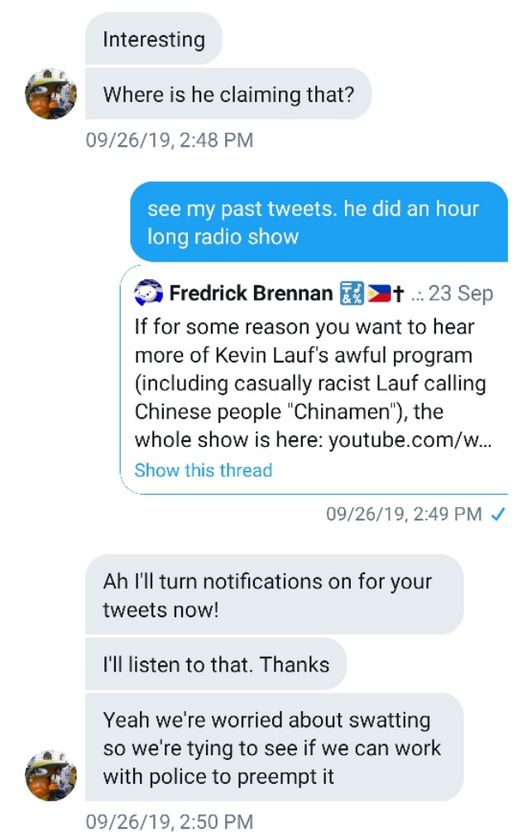518x840 pixels.
Task: Select the 'I'll listen to that. Thanks' bubble
Action: [x=216, y=664]
